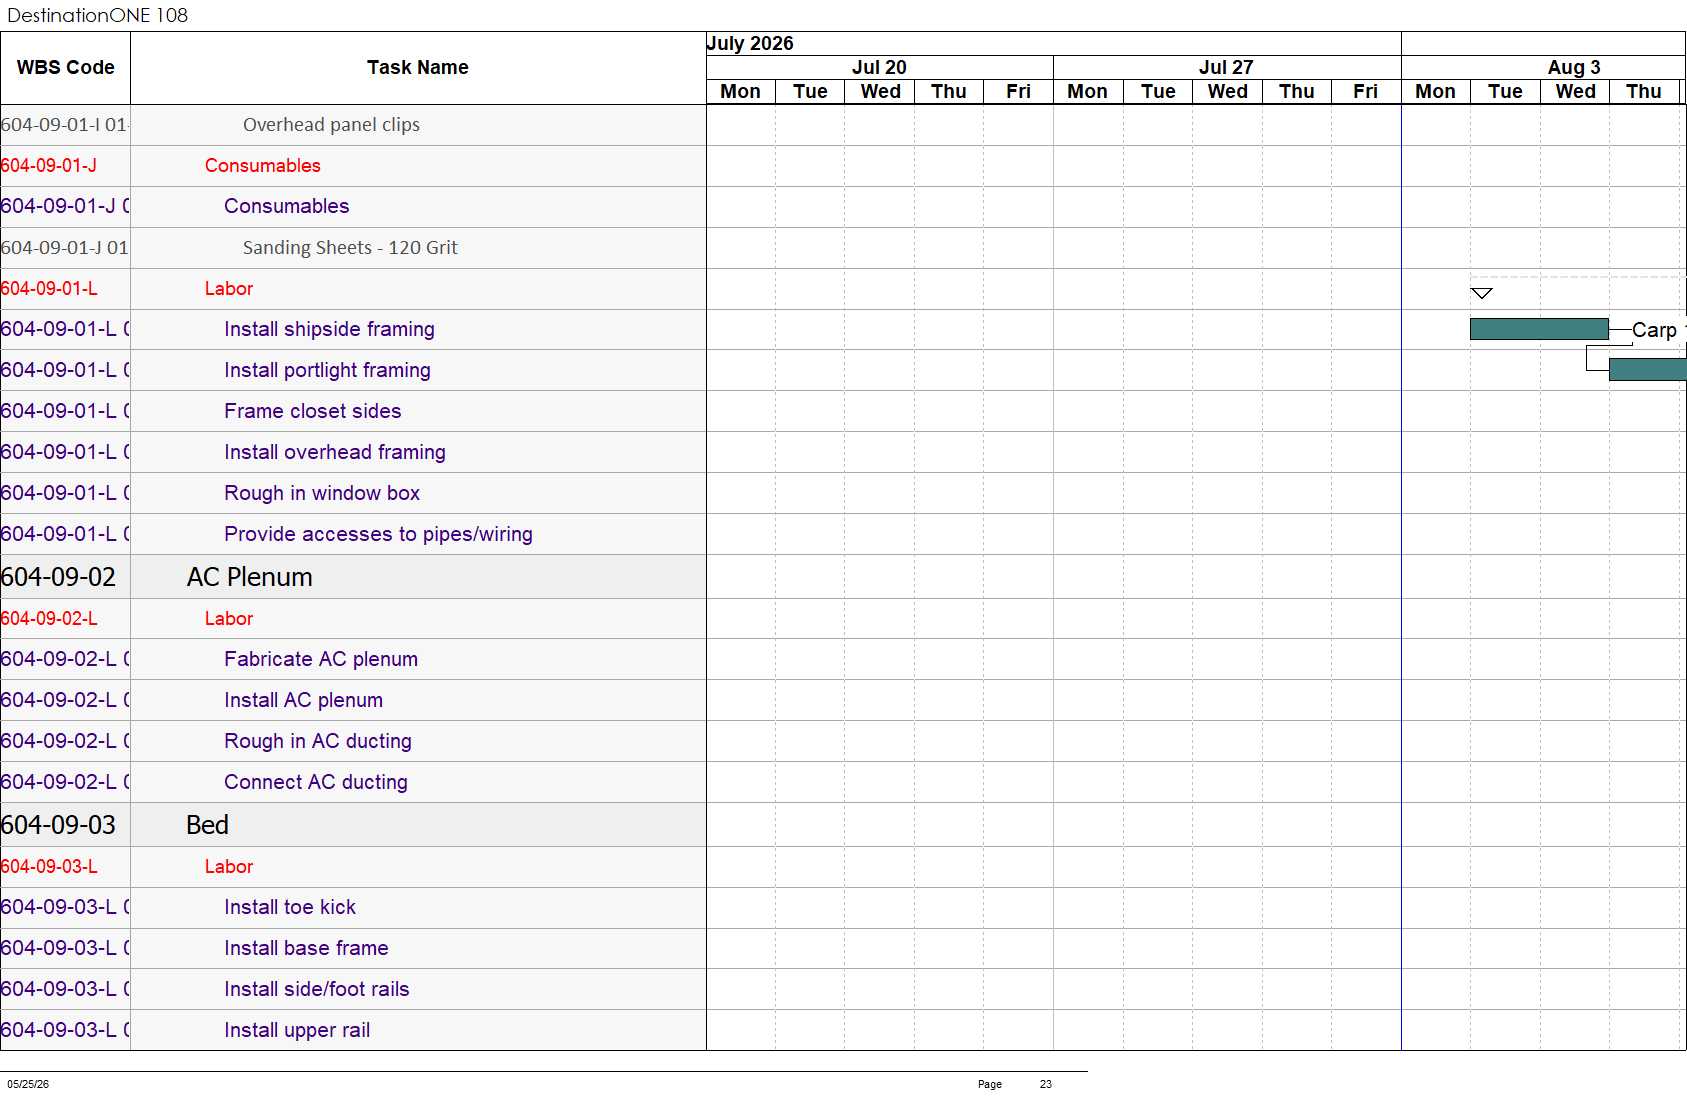
Task: Click the Task Name column header
Action: [418, 68]
